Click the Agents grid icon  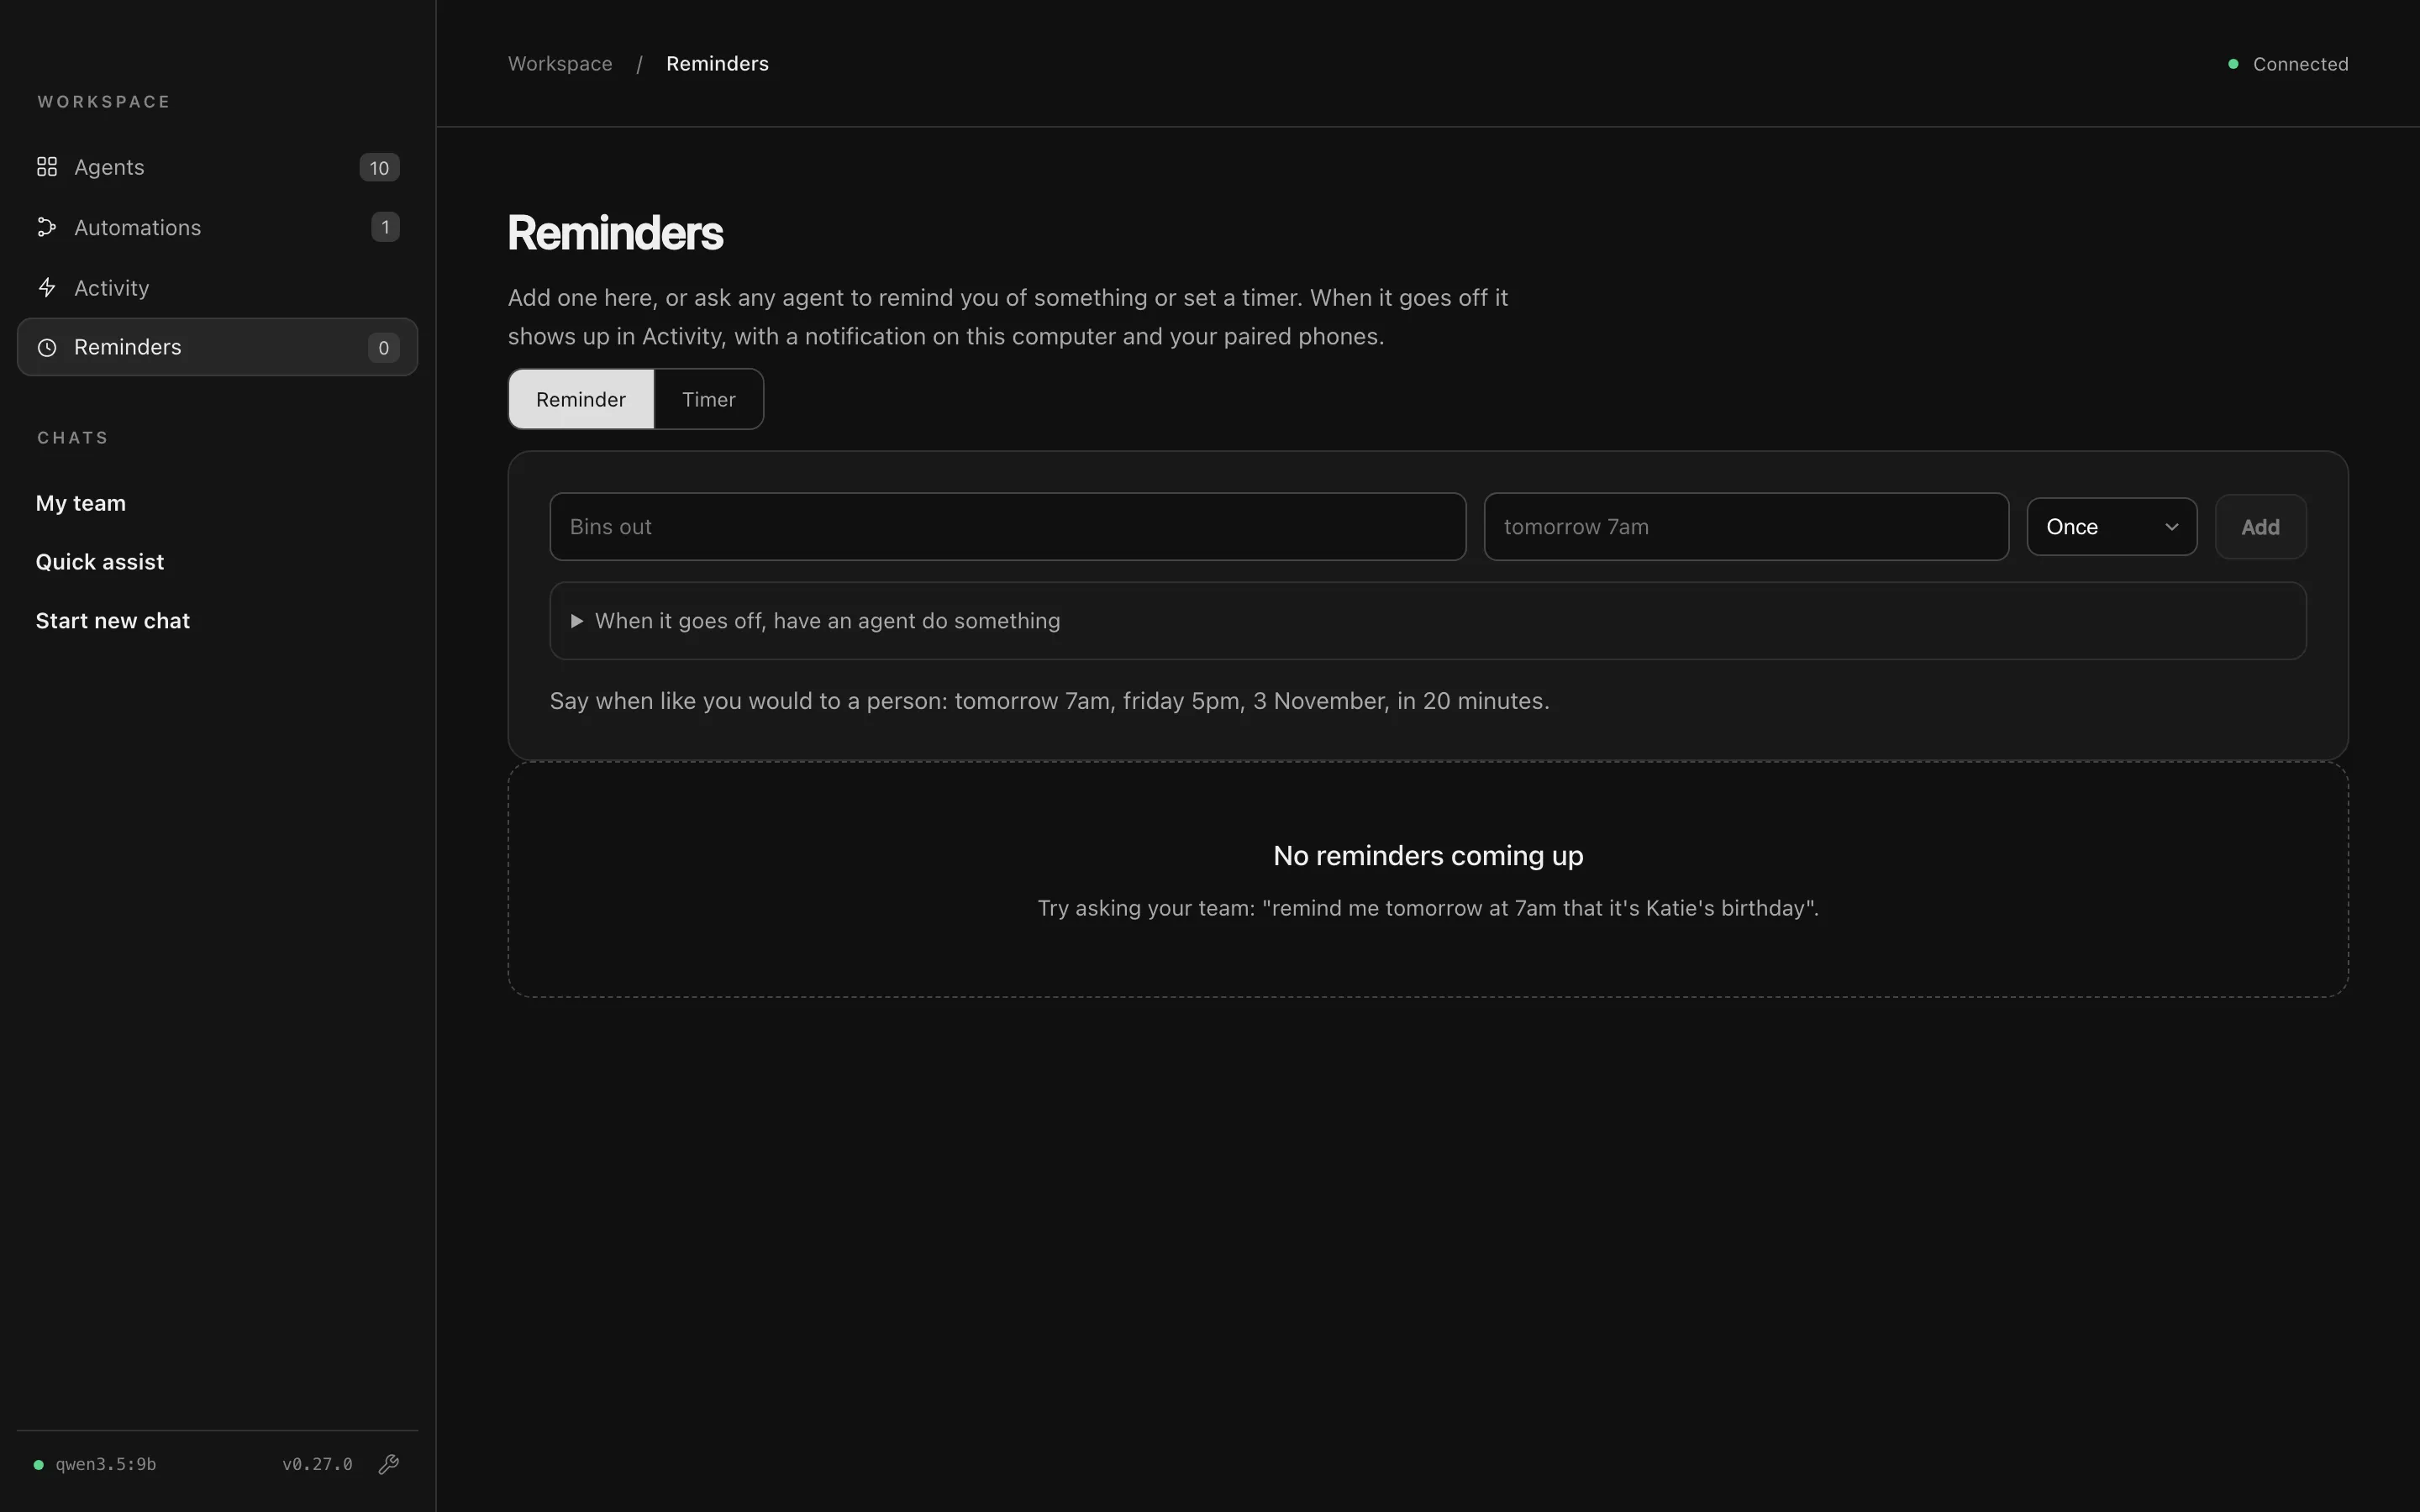click(47, 167)
